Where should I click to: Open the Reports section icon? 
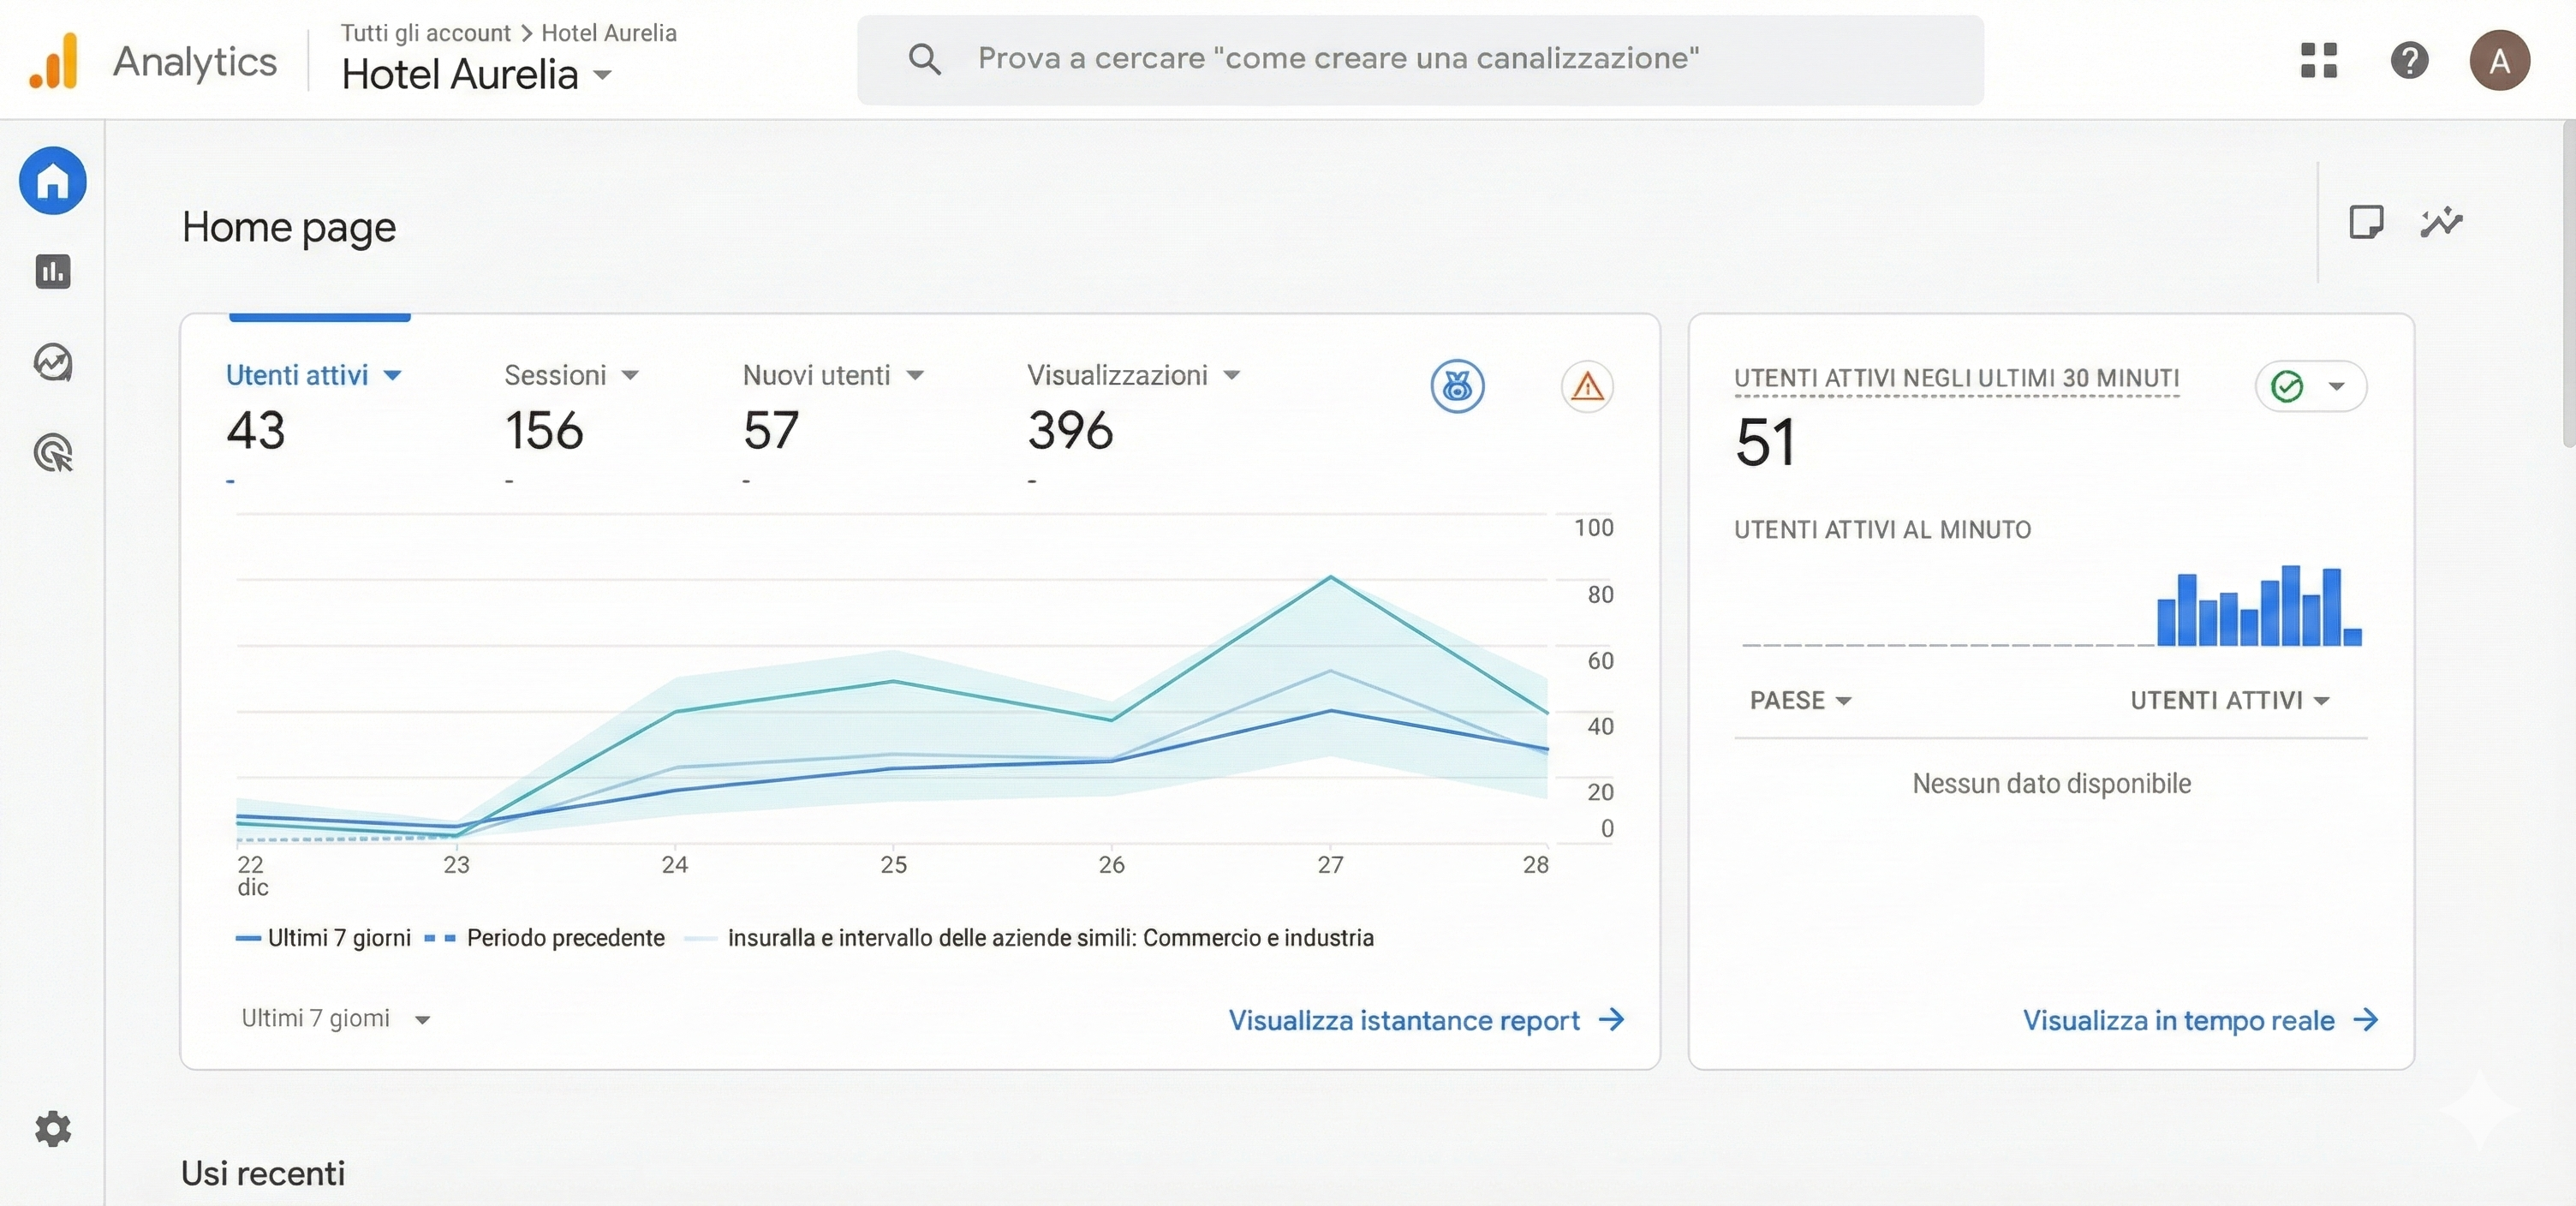point(52,272)
